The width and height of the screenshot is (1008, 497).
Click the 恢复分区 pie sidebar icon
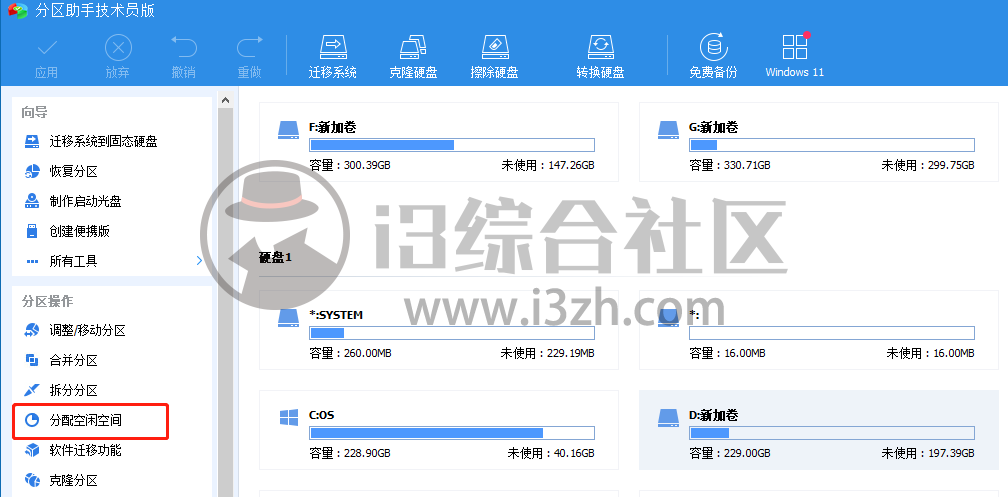pyautogui.click(x=32, y=172)
